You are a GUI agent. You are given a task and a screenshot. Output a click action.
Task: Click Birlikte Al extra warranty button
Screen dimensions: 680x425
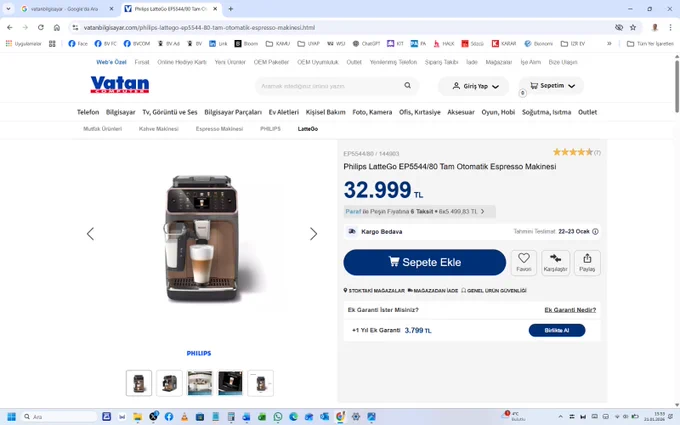click(x=557, y=330)
